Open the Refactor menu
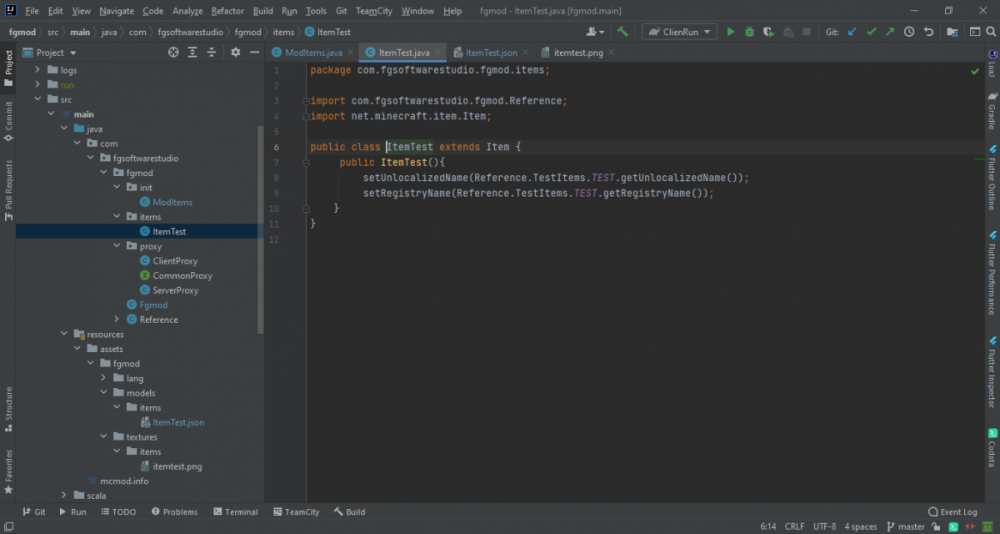Viewport: 1000px width, 534px height. pos(228,11)
